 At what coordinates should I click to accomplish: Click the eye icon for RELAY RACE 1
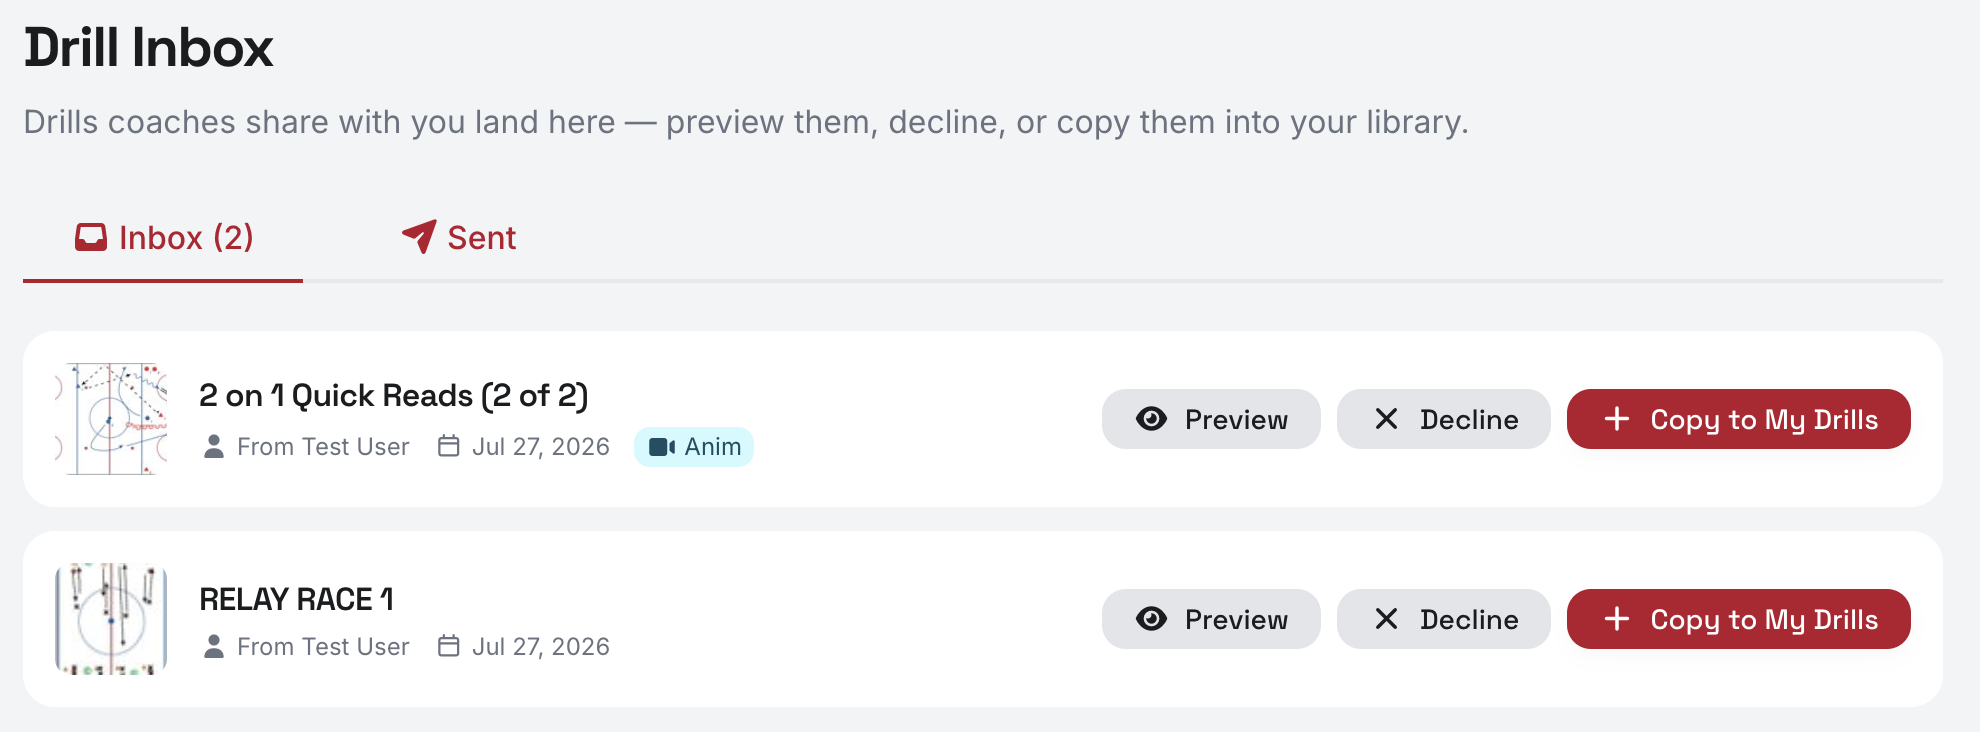click(1151, 619)
